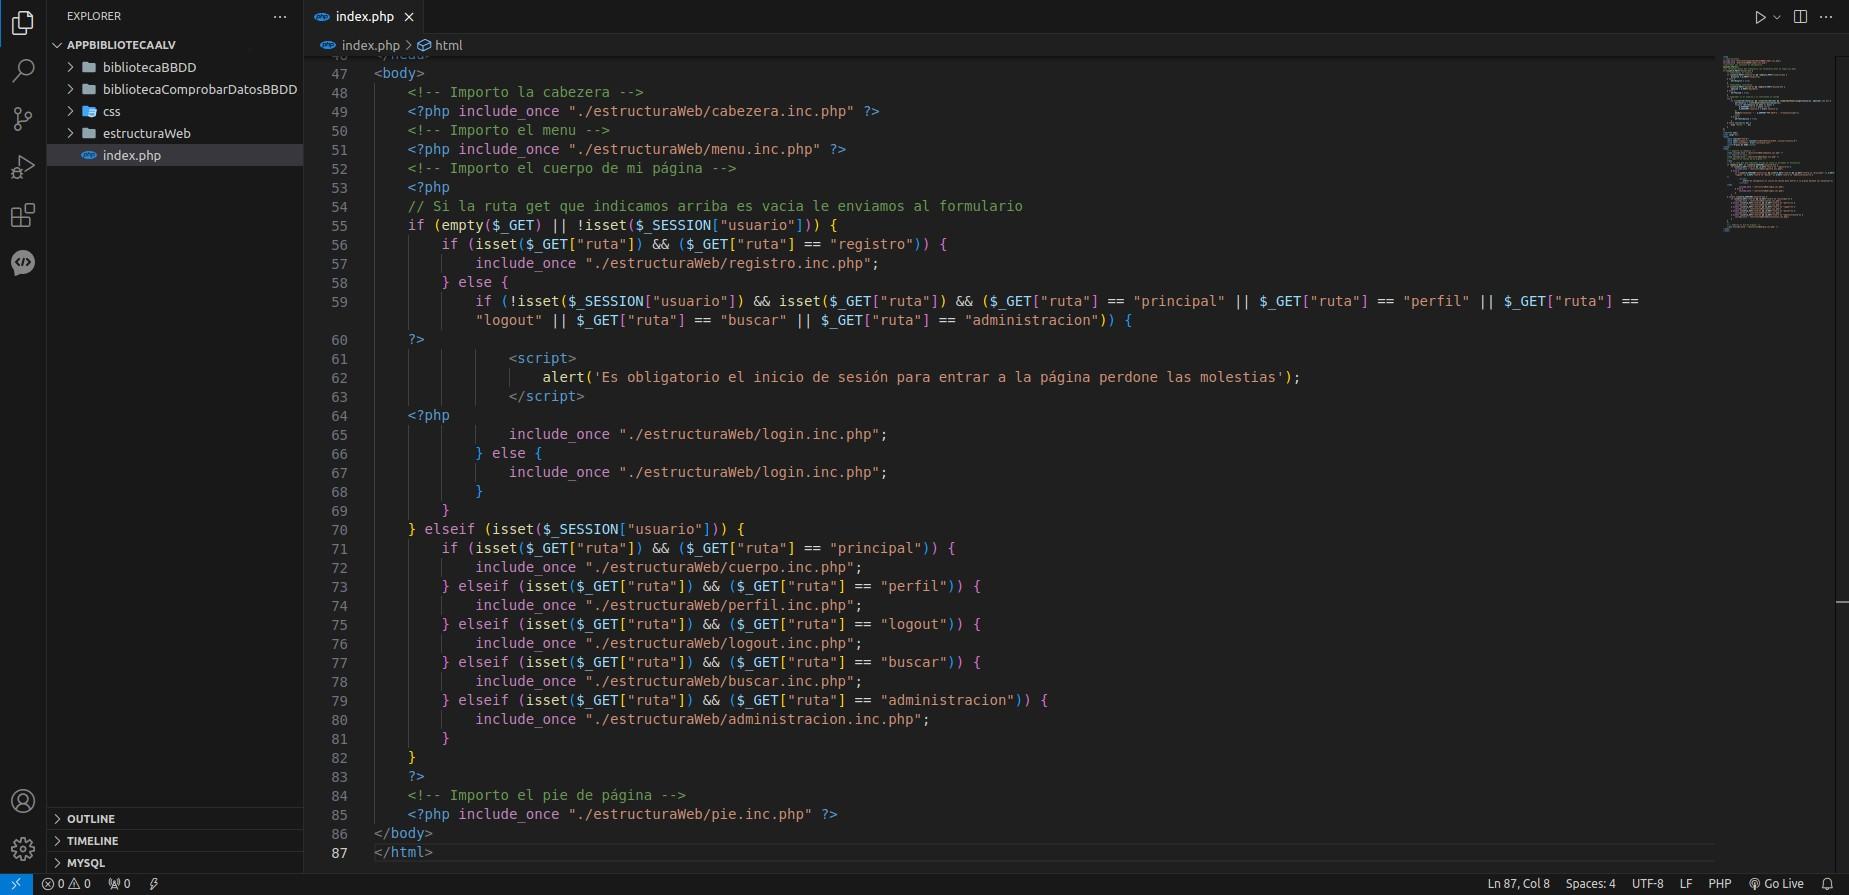
Task: Change the UTF-8 file encoding
Action: (x=1647, y=884)
